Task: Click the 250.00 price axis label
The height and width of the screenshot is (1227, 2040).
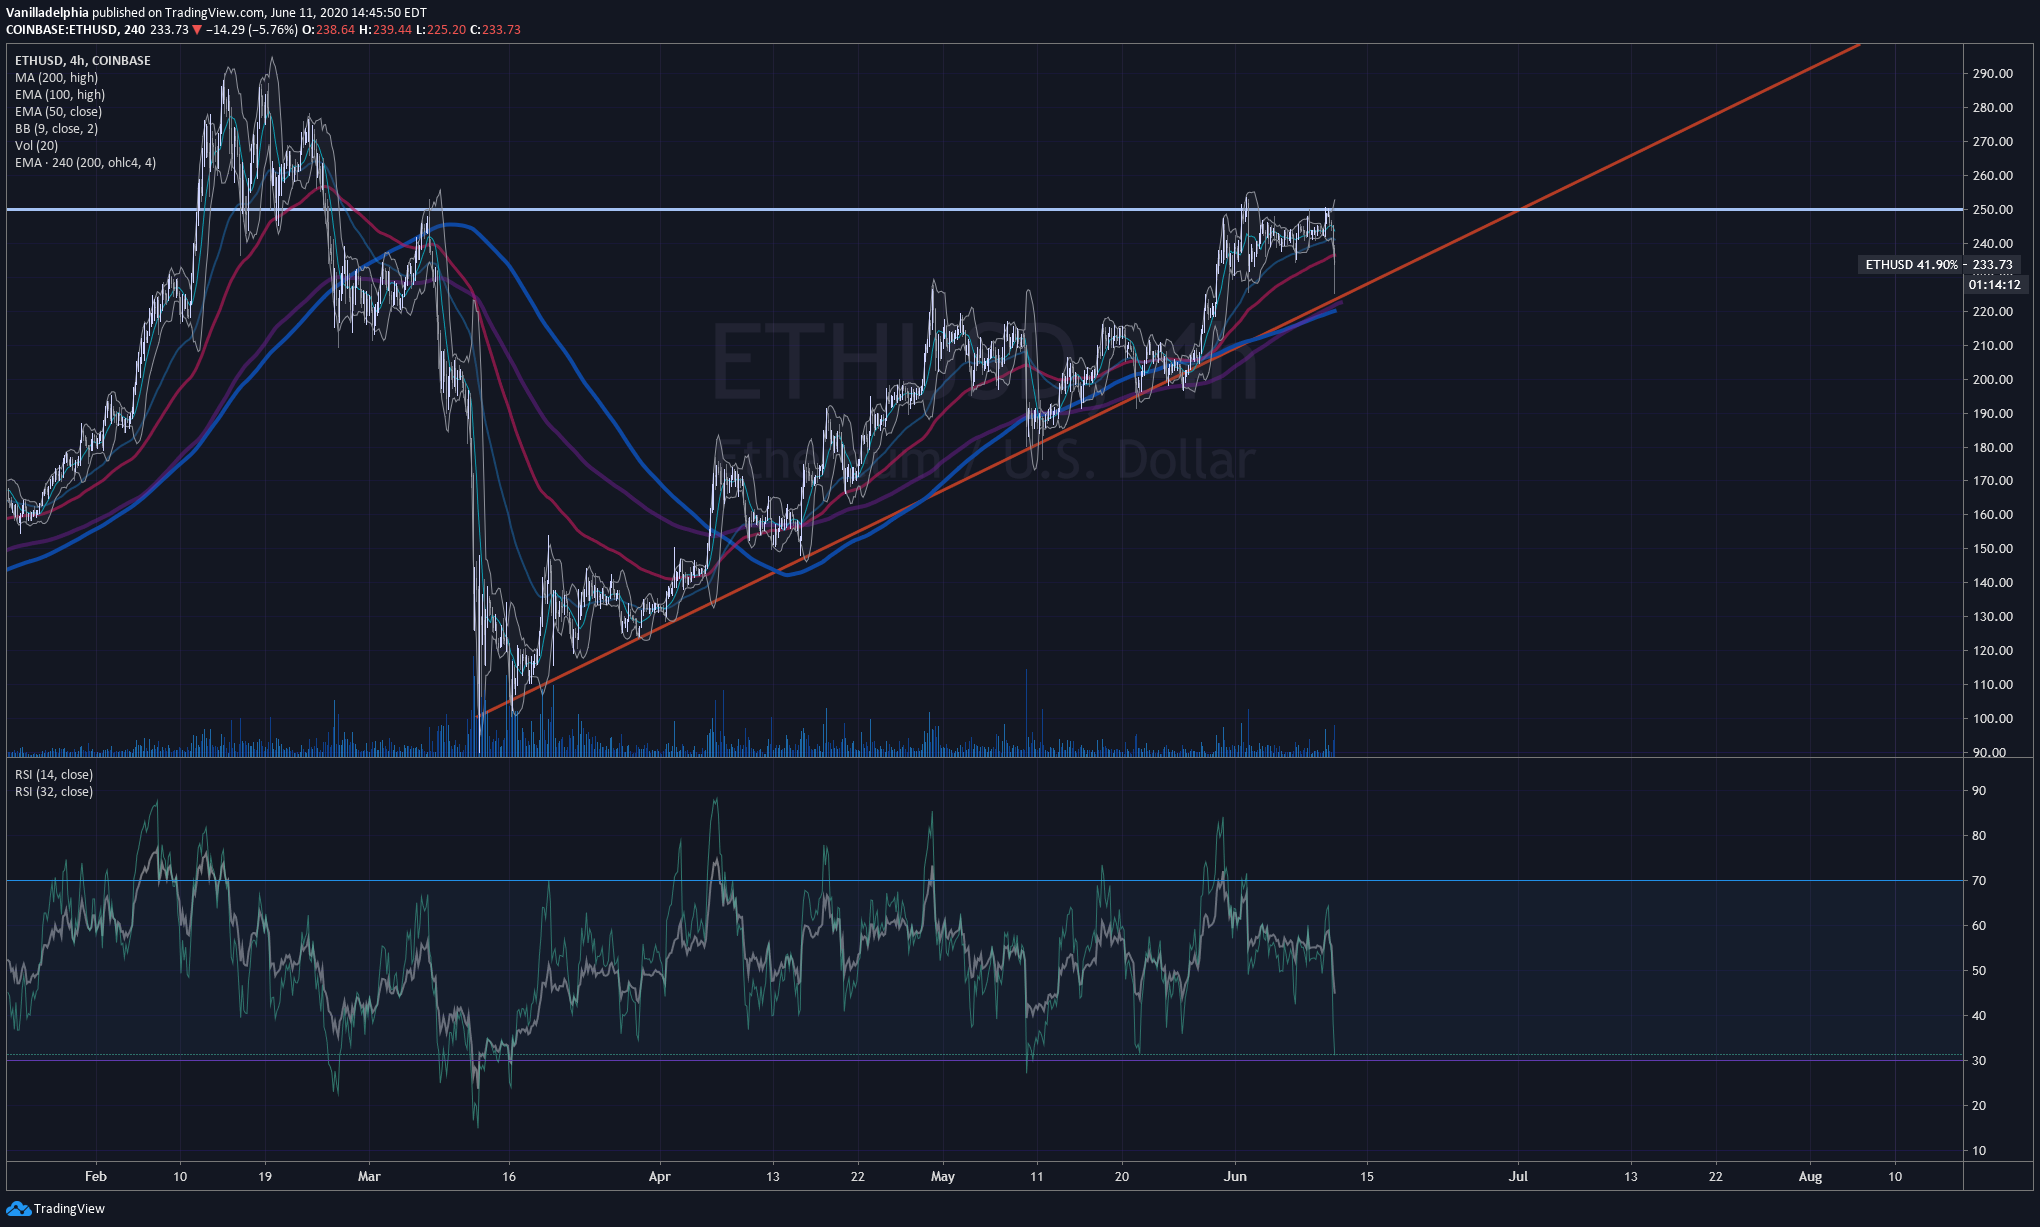Action: 1993,210
